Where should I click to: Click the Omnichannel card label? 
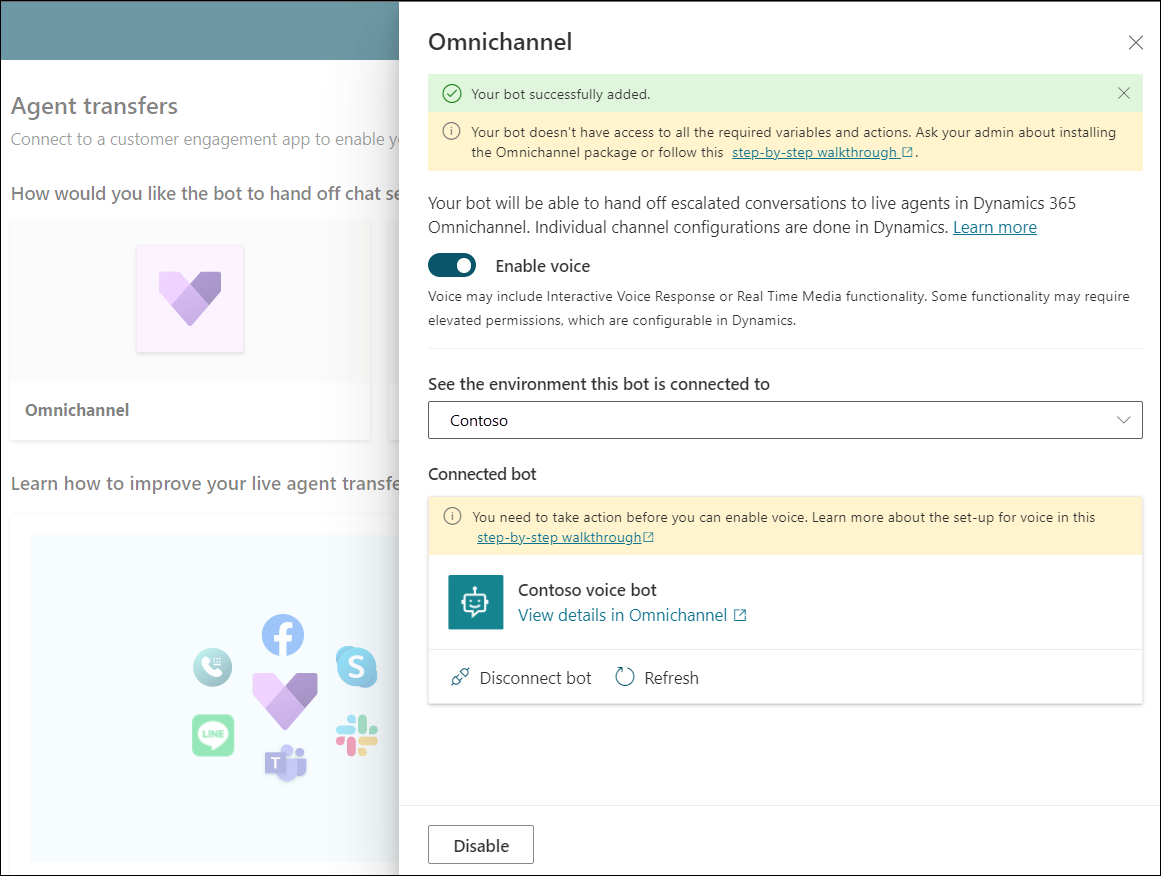coord(77,410)
